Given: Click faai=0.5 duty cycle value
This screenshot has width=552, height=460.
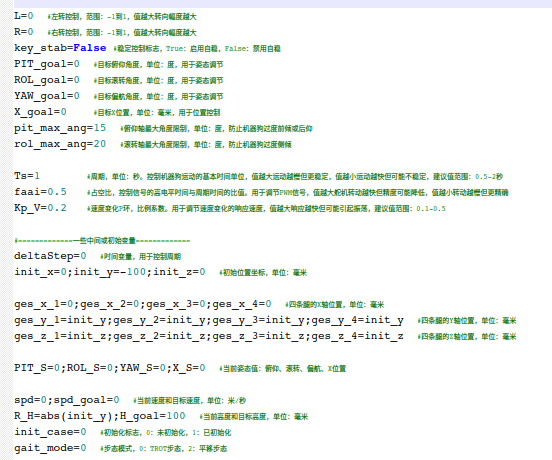Looking at the screenshot, I should (57, 192).
